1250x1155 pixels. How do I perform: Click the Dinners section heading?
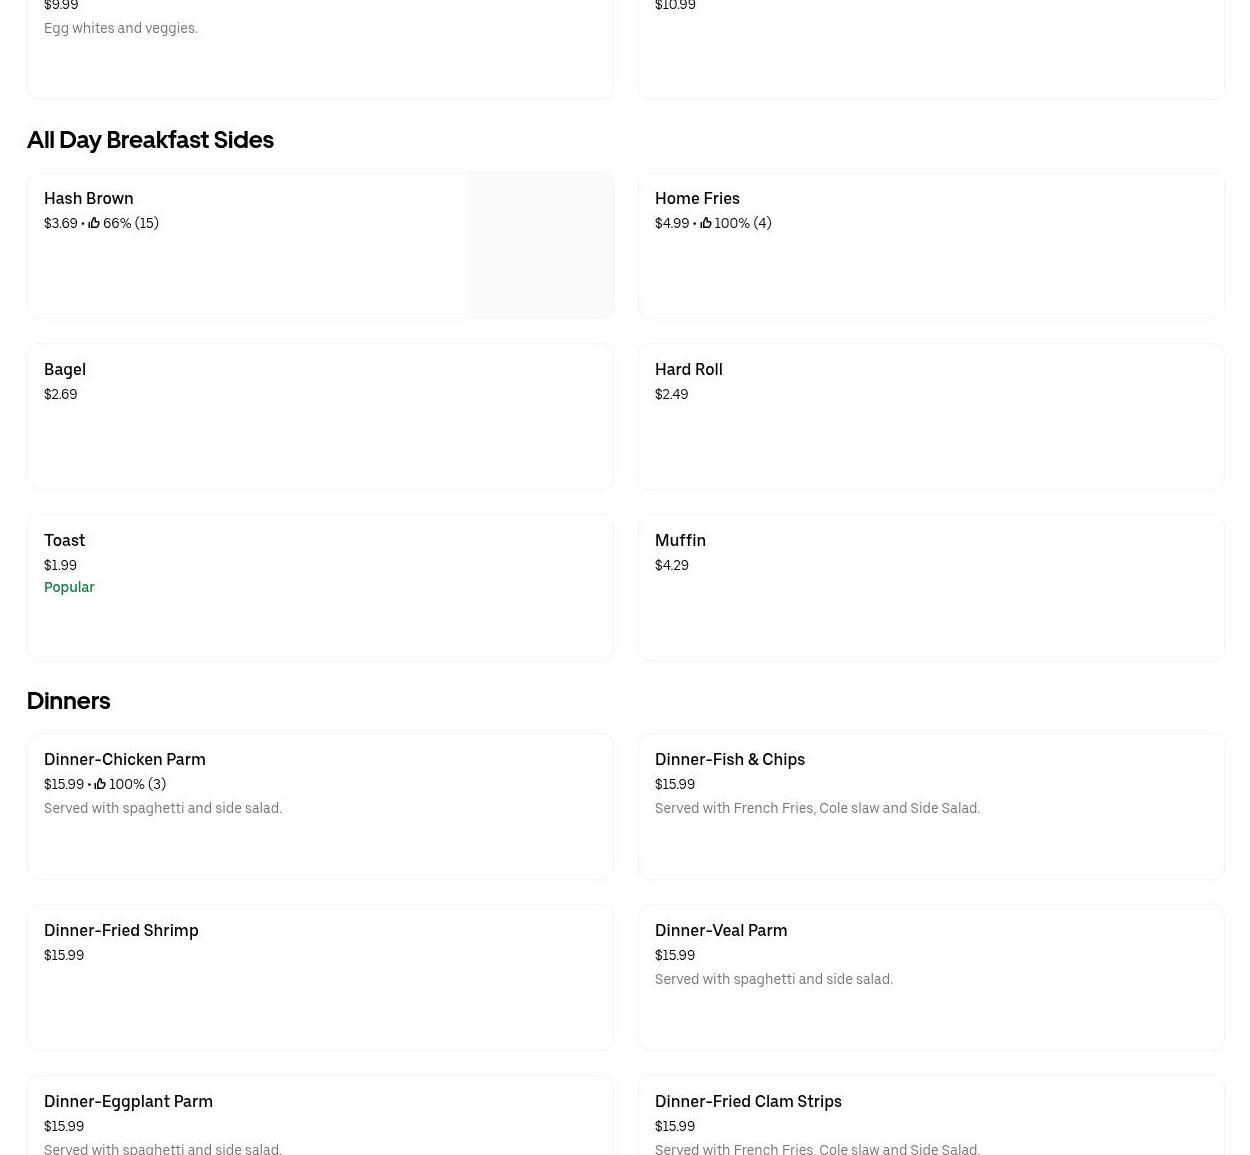pos(68,701)
